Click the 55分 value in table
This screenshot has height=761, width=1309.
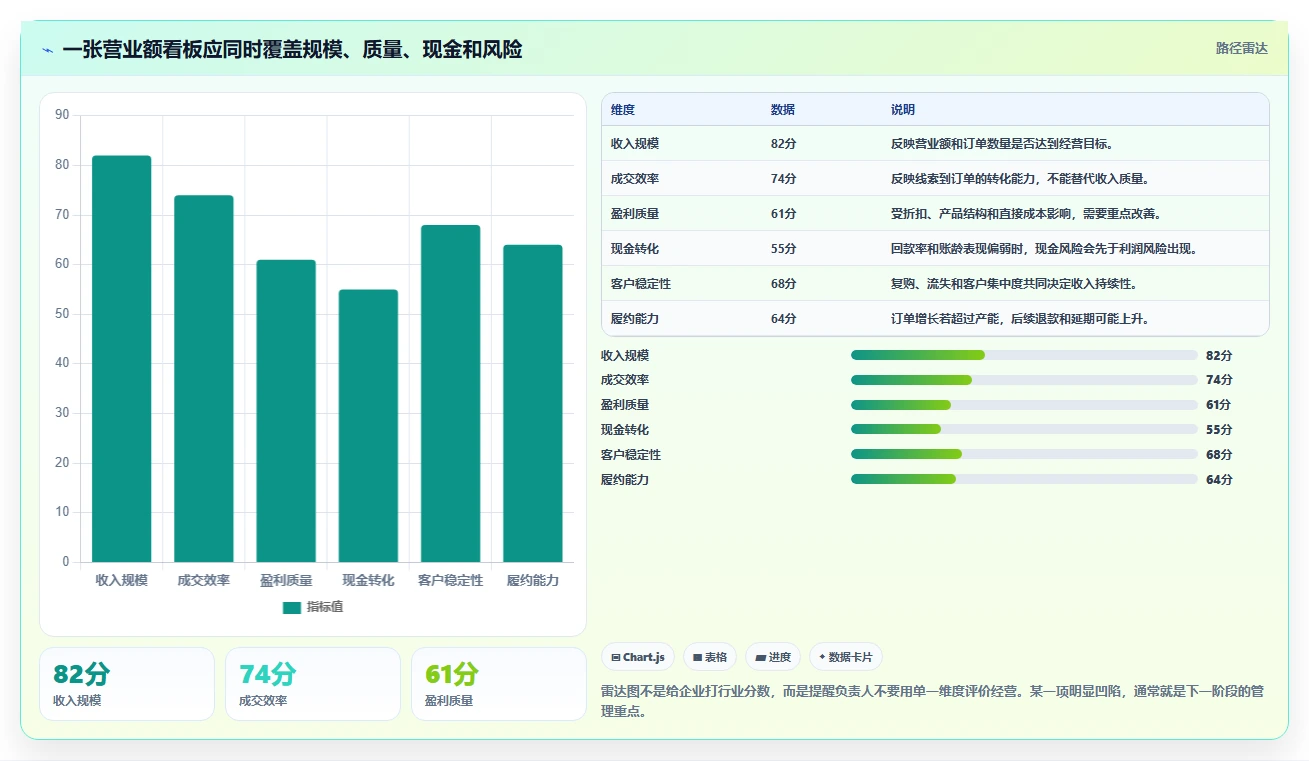(784, 249)
